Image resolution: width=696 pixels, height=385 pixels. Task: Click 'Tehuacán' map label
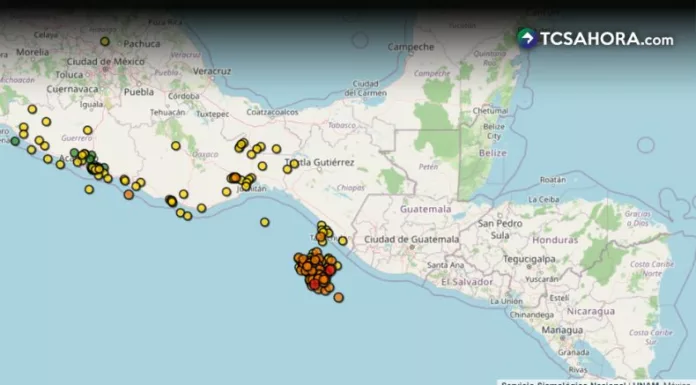pos(167,112)
